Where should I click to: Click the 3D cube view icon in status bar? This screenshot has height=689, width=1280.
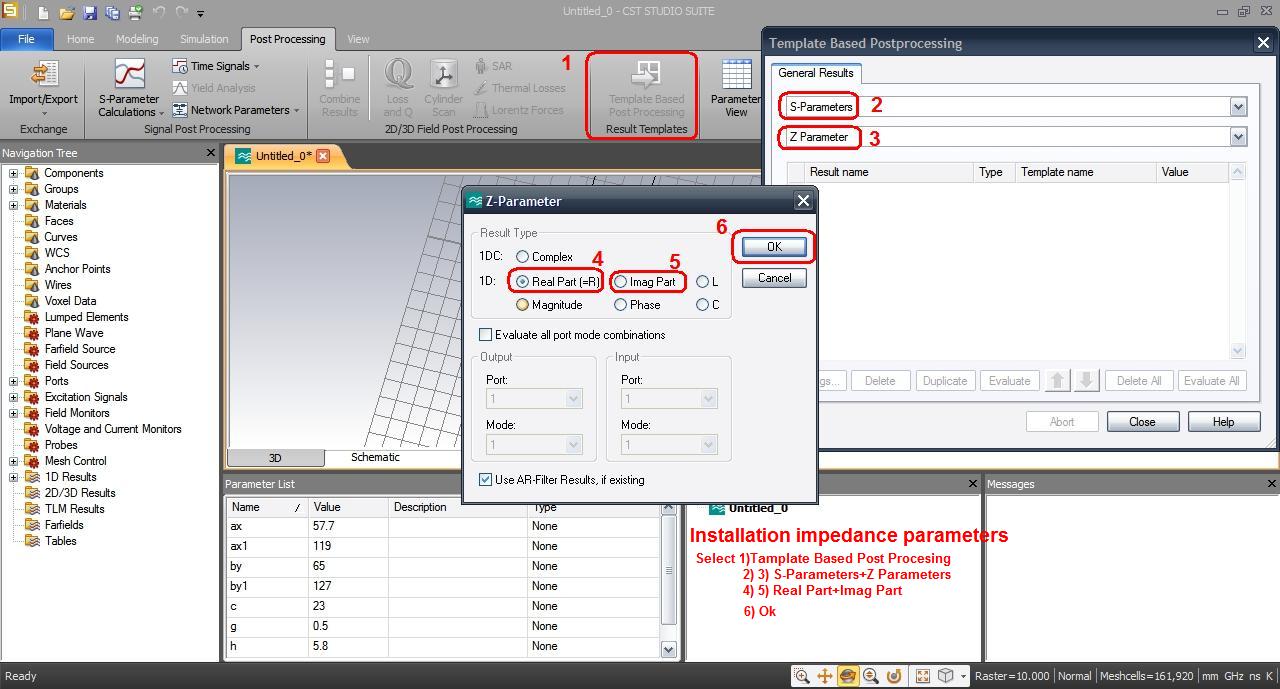click(945, 676)
